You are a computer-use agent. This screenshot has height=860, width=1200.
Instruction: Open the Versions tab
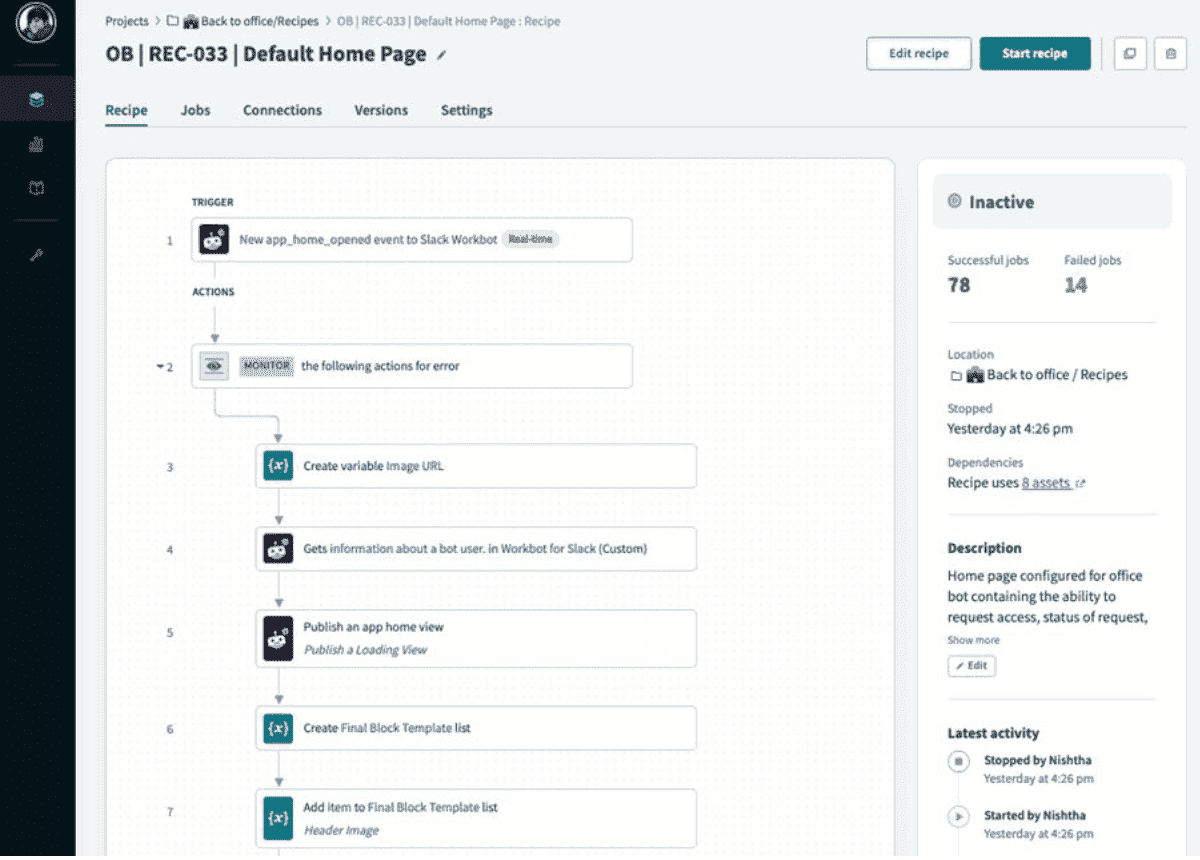point(381,111)
